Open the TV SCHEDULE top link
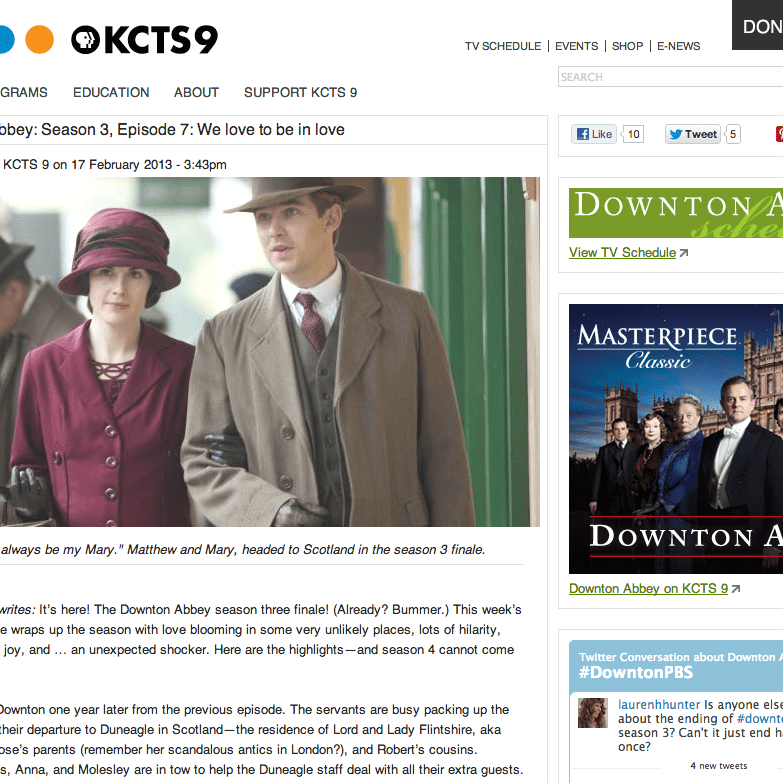Viewport: 783px width, 783px height. click(x=503, y=46)
